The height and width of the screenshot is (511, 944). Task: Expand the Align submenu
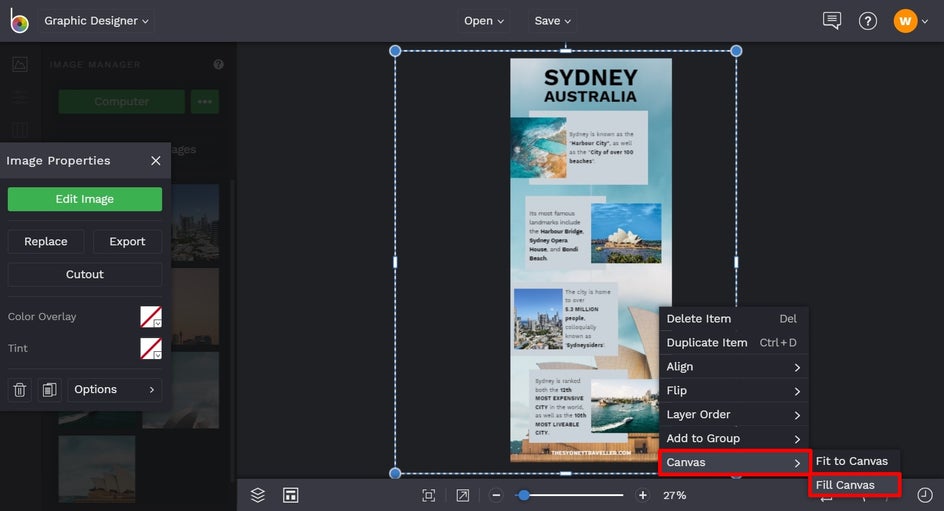click(733, 367)
